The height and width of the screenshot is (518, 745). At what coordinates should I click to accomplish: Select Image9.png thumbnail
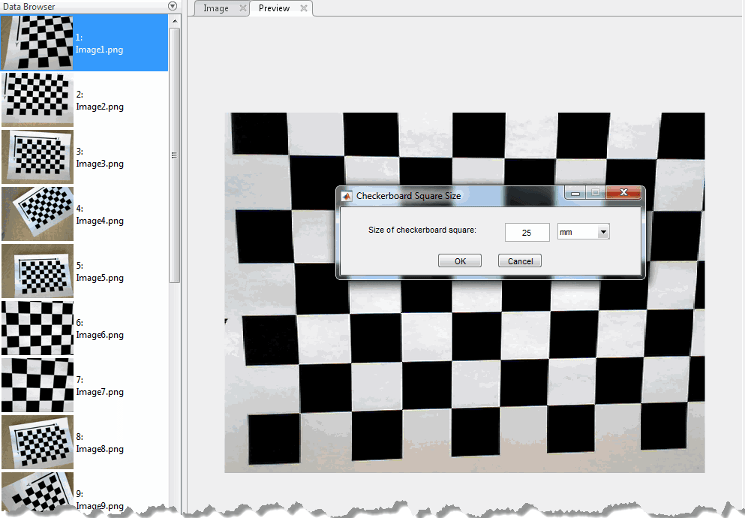coord(37,493)
